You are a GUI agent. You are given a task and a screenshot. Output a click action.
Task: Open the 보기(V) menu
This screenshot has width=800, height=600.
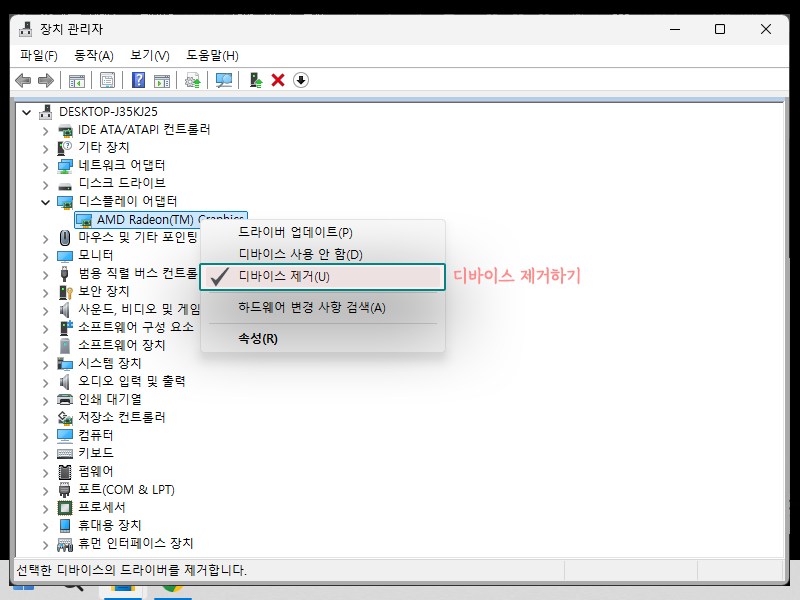pos(148,55)
